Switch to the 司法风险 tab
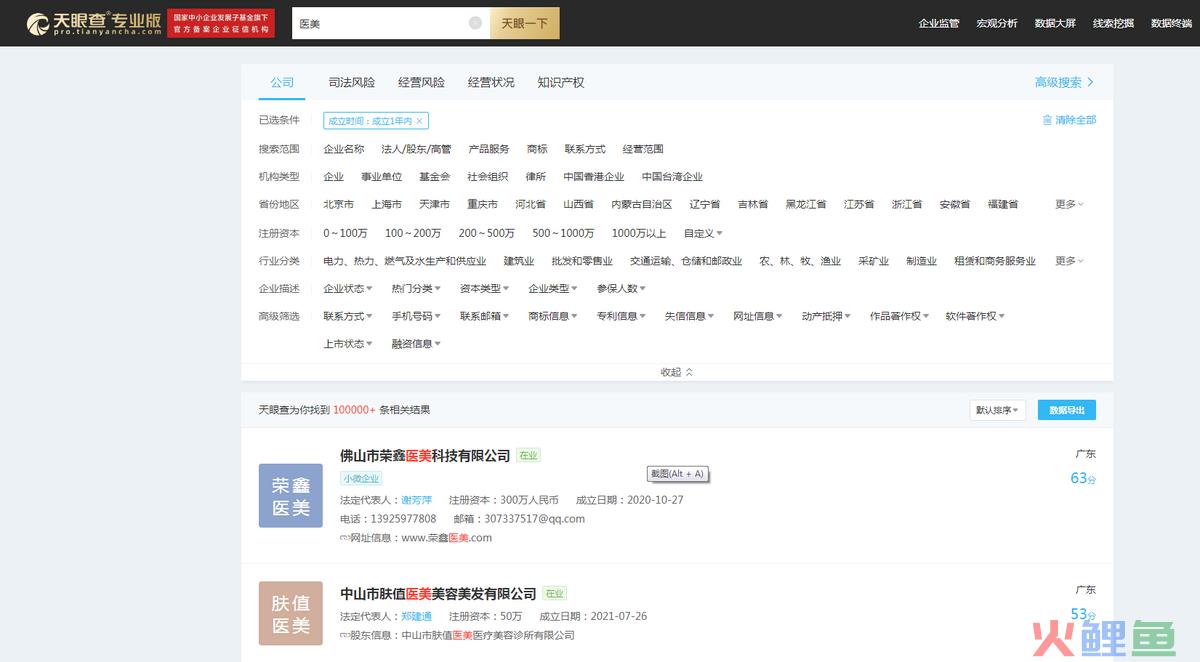 [352, 82]
